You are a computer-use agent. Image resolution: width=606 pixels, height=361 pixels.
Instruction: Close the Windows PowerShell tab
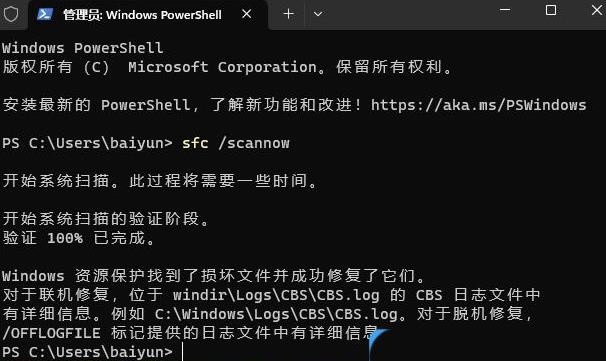point(246,14)
